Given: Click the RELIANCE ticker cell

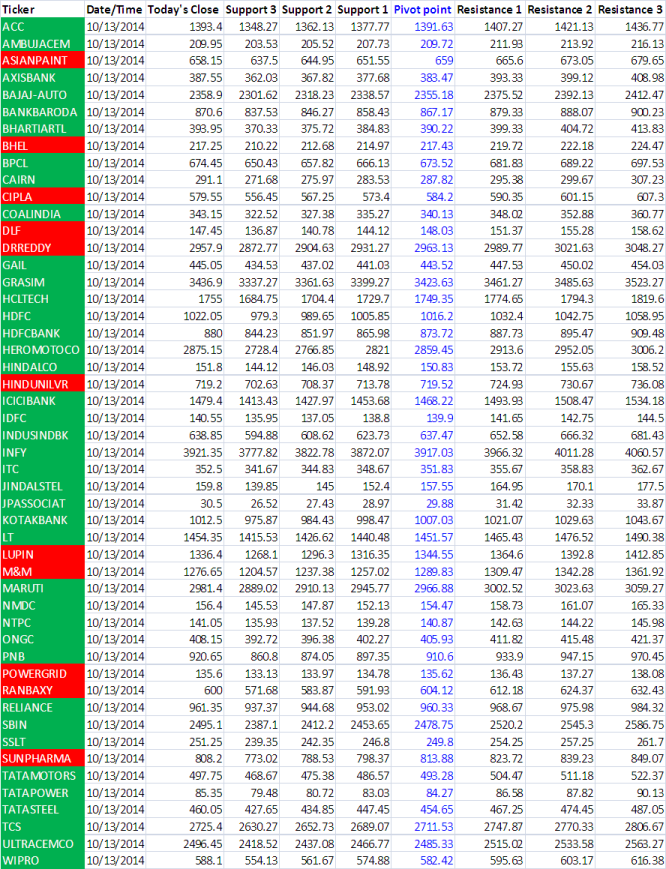Looking at the screenshot, I should coord(43,707).
